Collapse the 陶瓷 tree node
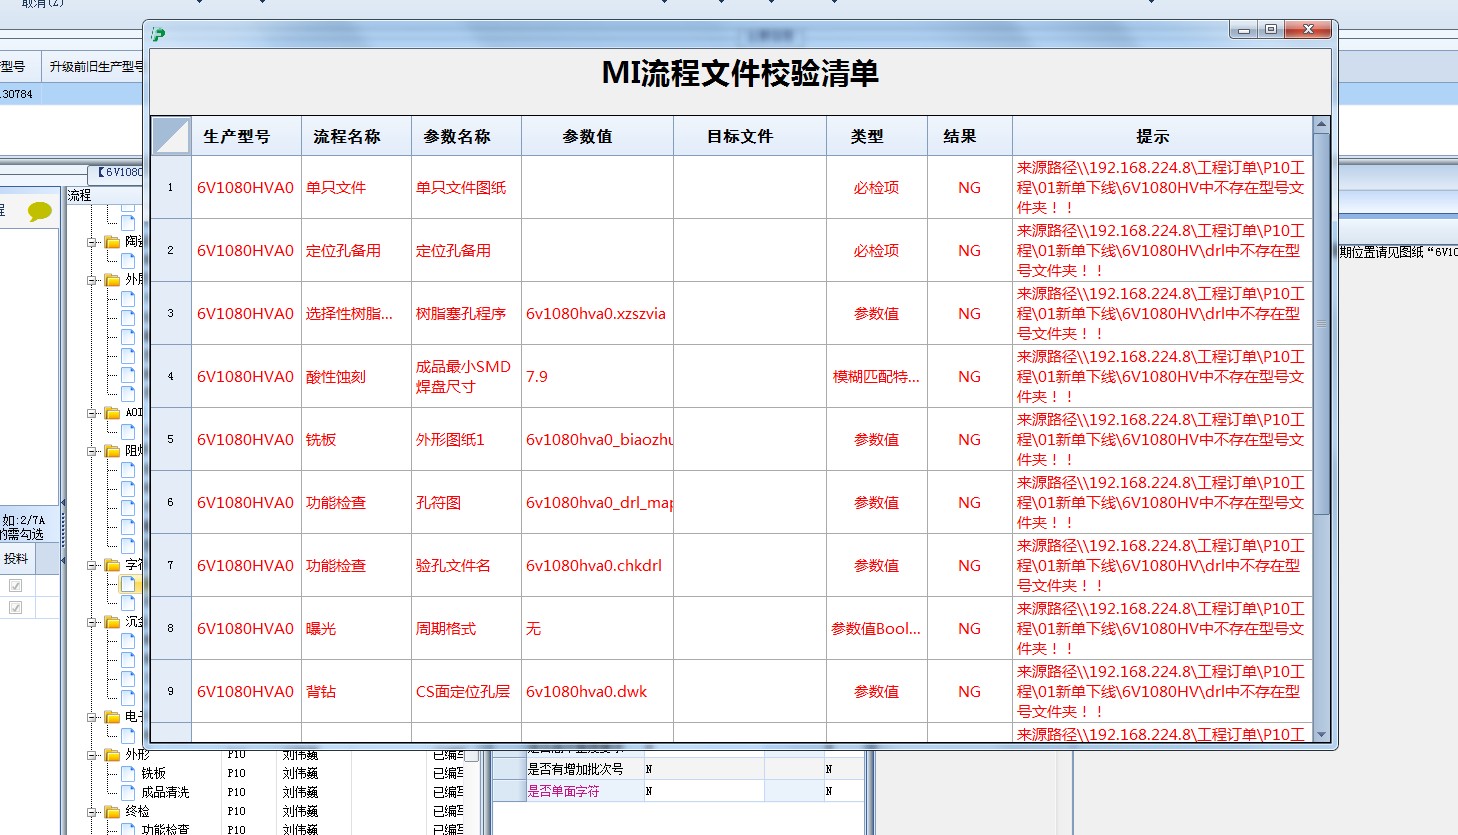1458x835 pixels. (x=92, y=242)
